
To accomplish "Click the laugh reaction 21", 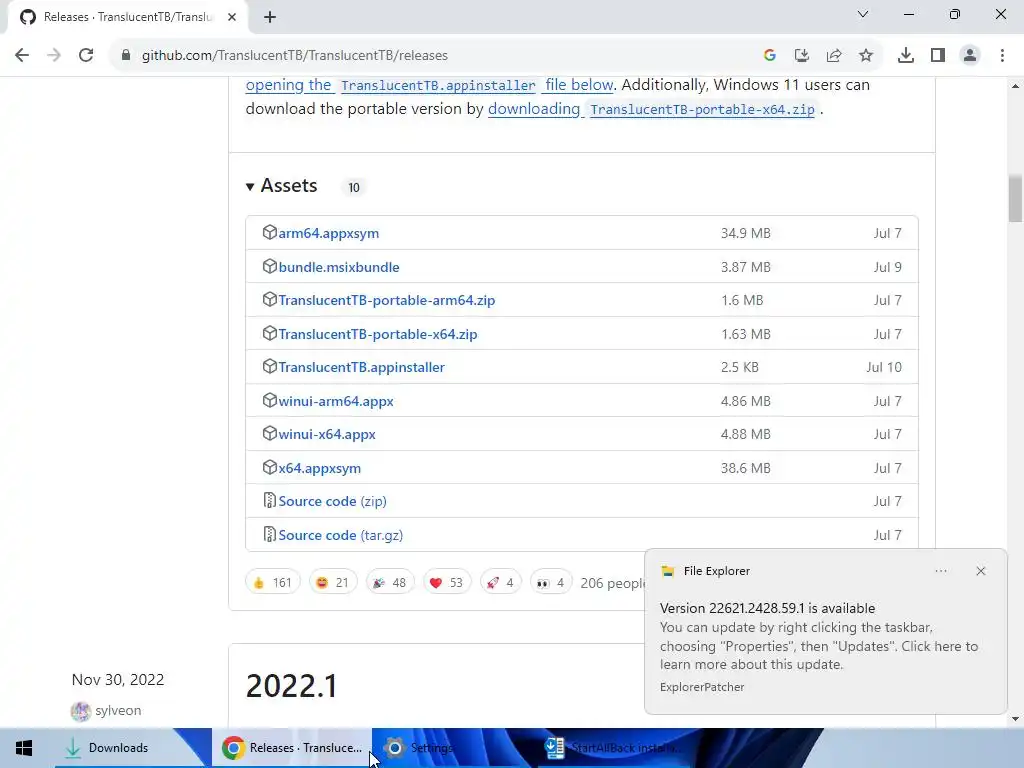I will 332,582.
